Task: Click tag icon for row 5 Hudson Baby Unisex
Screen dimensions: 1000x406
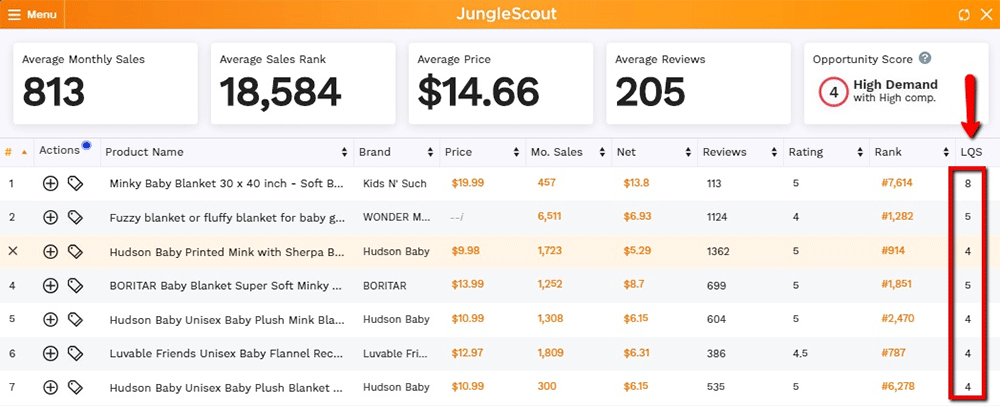Action: click(x=75, y=319)
